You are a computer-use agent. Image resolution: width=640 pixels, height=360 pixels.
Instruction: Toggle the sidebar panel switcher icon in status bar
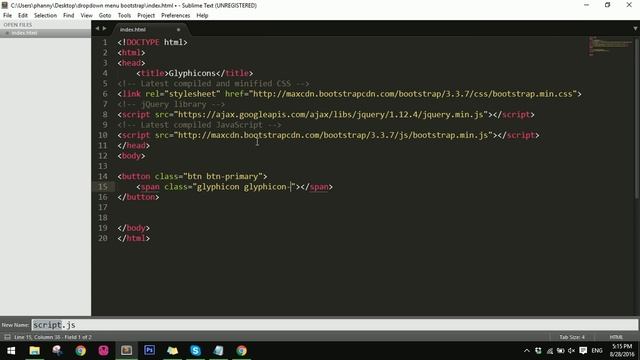pos(7,337)
